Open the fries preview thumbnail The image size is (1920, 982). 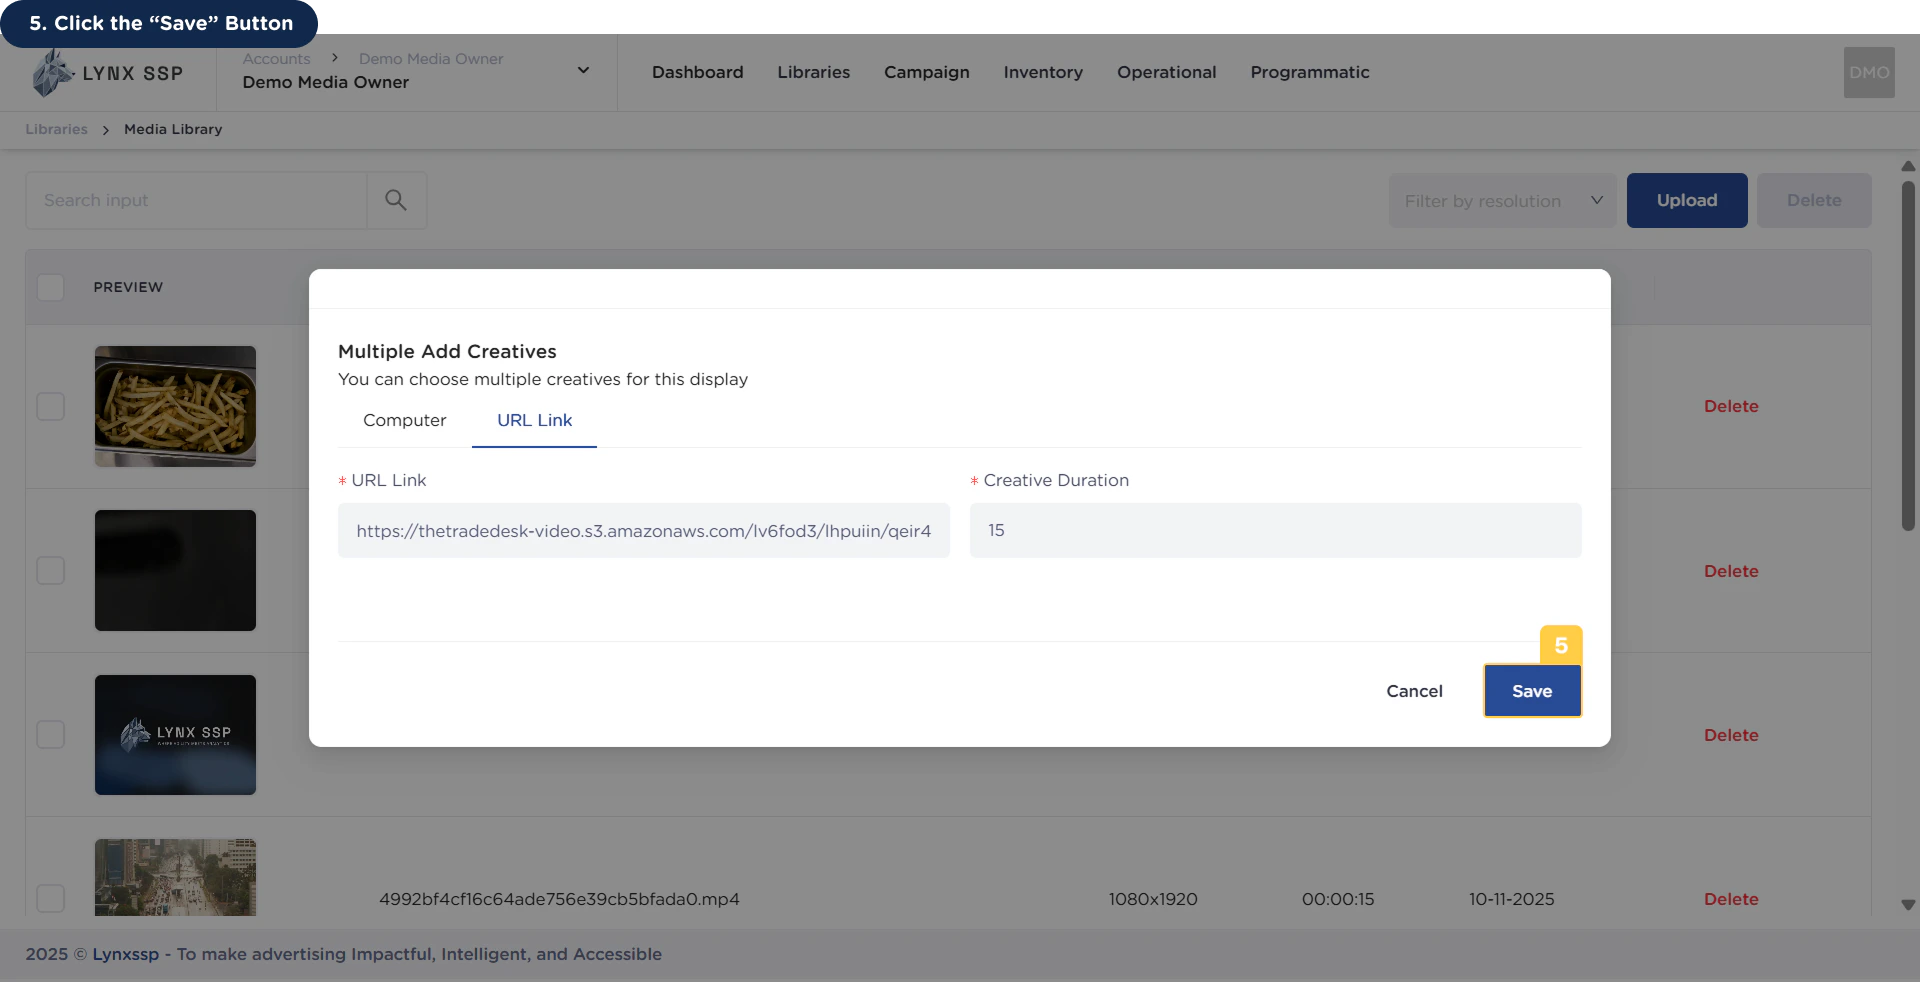[x=175, y=406]
